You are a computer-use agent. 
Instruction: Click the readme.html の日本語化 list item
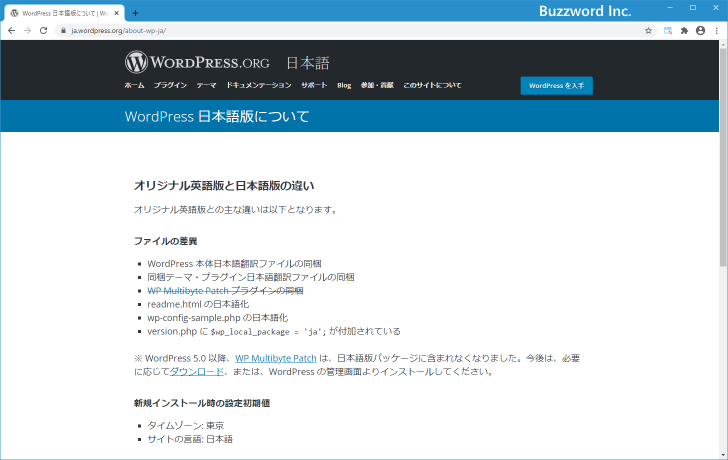(198, 305)
